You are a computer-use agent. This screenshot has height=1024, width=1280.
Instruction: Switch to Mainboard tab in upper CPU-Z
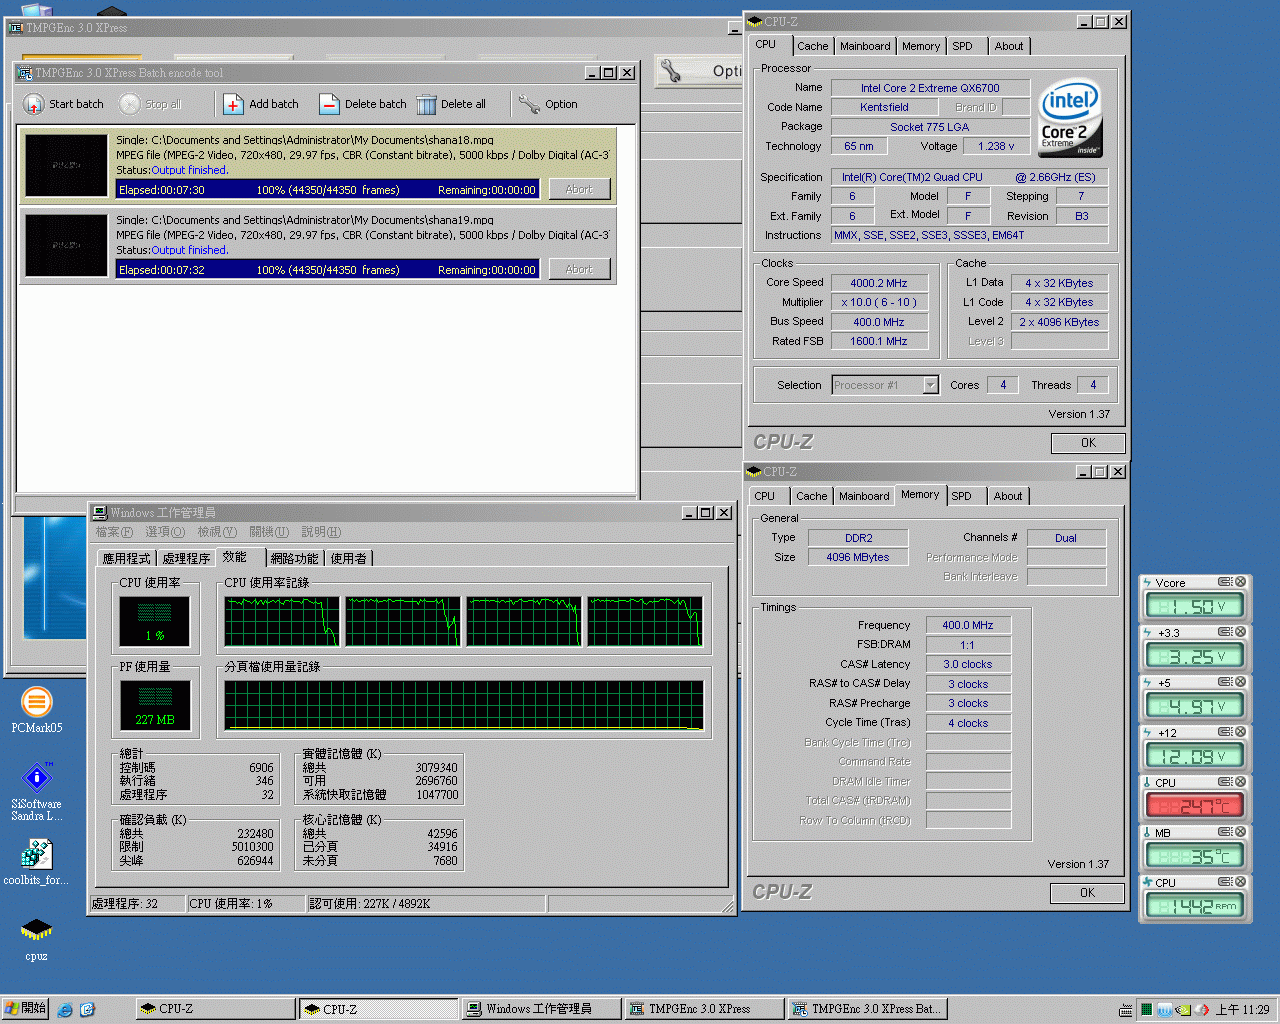[865, 46]
